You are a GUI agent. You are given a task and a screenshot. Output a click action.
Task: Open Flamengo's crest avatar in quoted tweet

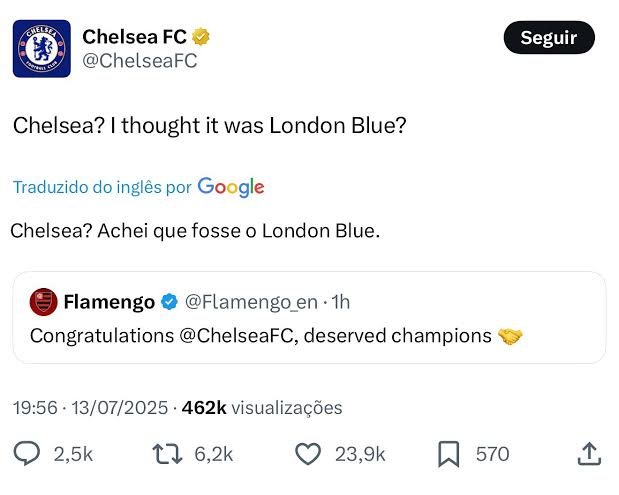[x=43, y=302]
